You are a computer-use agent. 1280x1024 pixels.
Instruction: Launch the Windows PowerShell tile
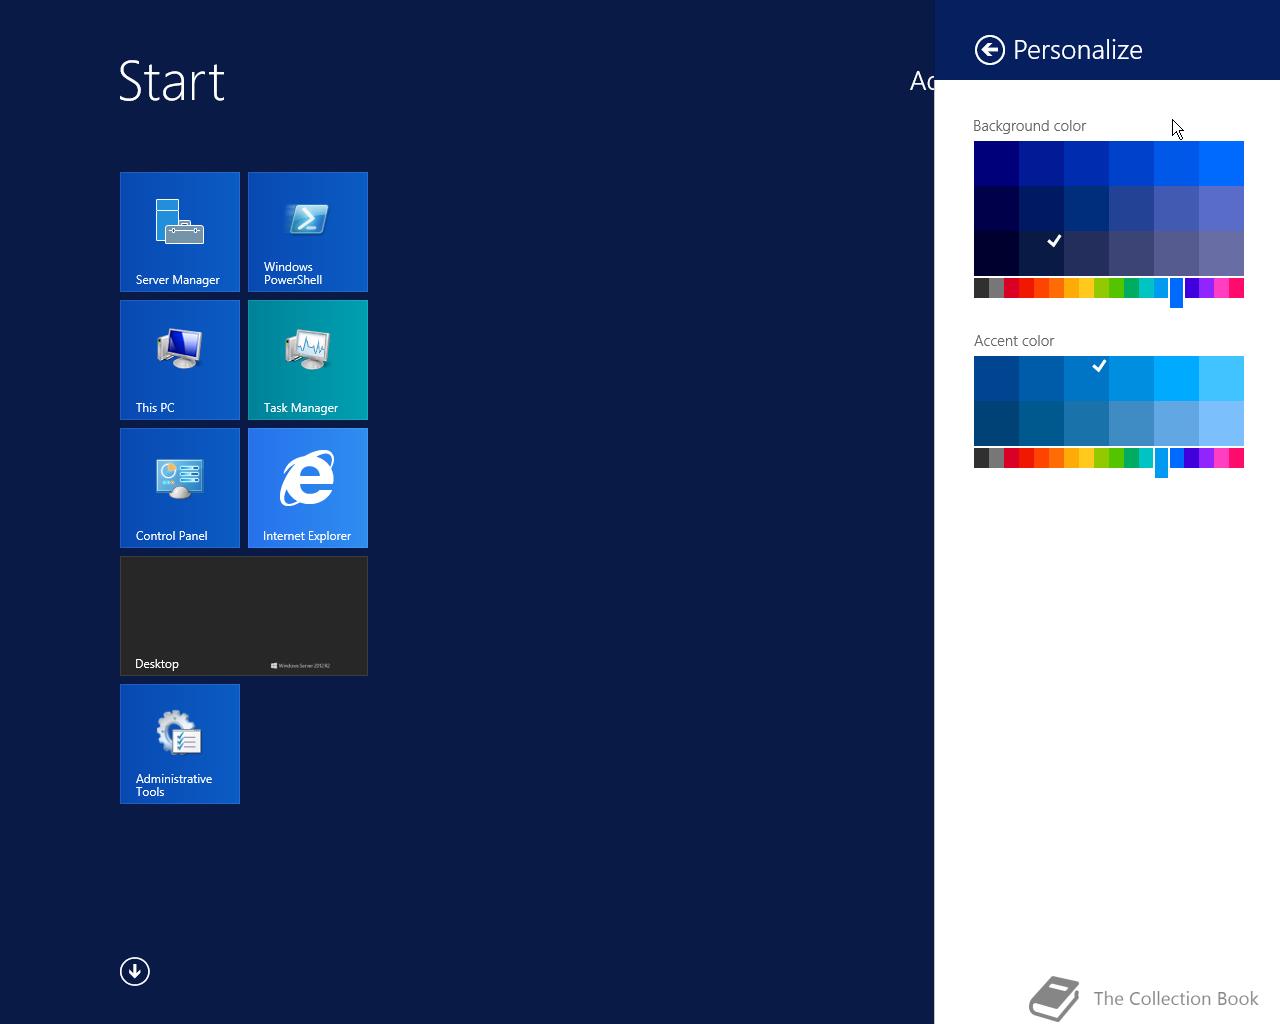tap(308, 232)
